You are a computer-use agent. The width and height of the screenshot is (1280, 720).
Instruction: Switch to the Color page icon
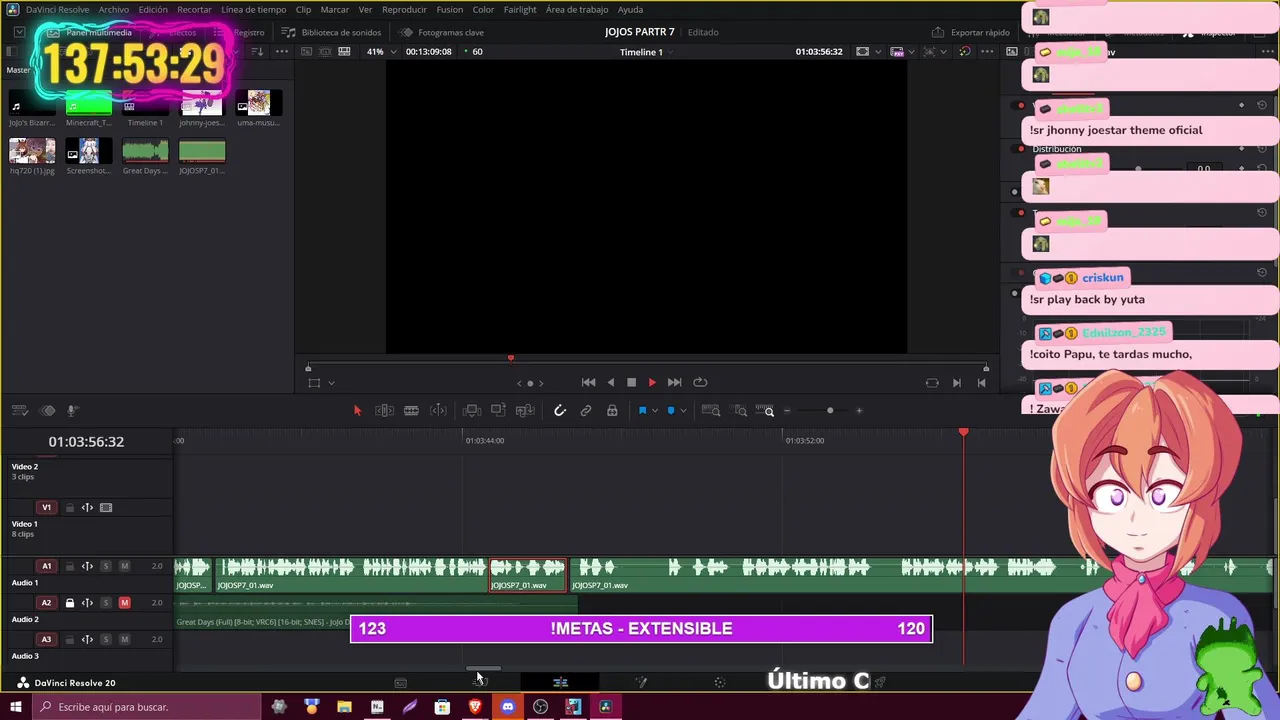(x=720, y=683)
